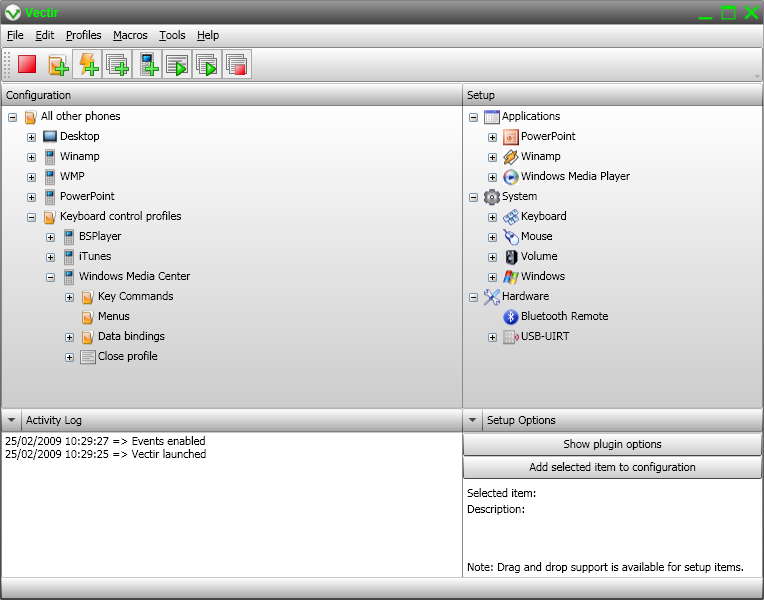Open the Help menu
Image resolution: width=764 pixels, height=600 pixels.
click(208, 35)
